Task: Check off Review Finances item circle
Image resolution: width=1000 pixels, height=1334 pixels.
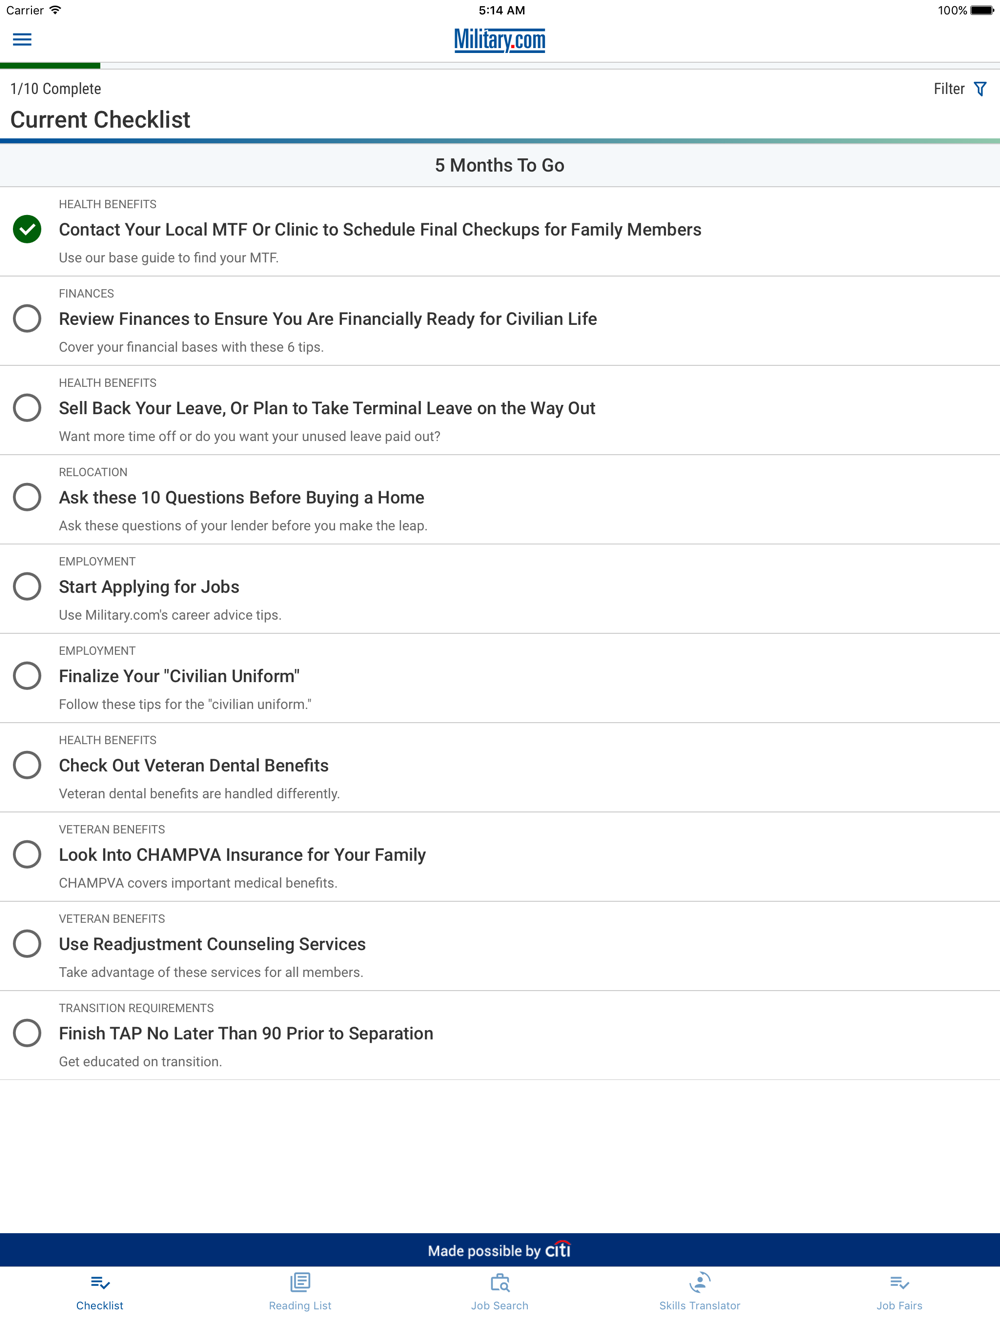Action: click(x=27, y=318)
